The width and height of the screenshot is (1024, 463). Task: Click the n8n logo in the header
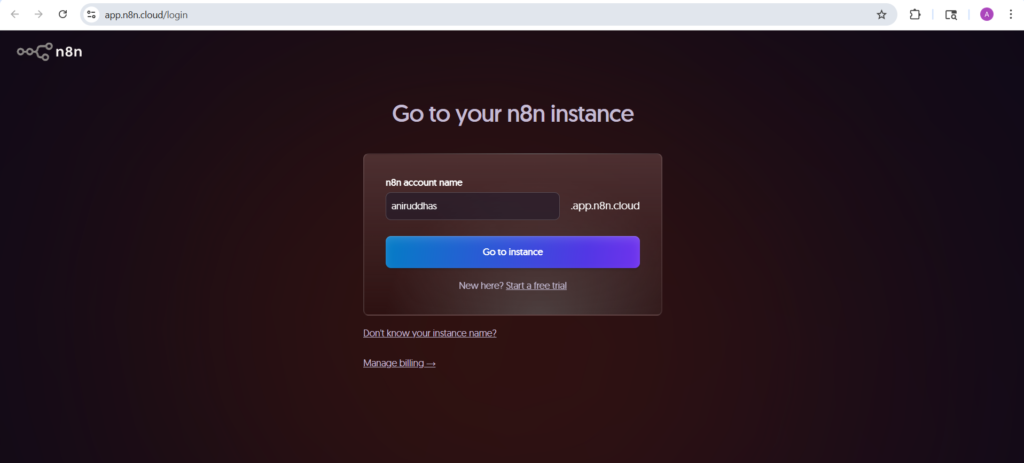pos(50,52)
